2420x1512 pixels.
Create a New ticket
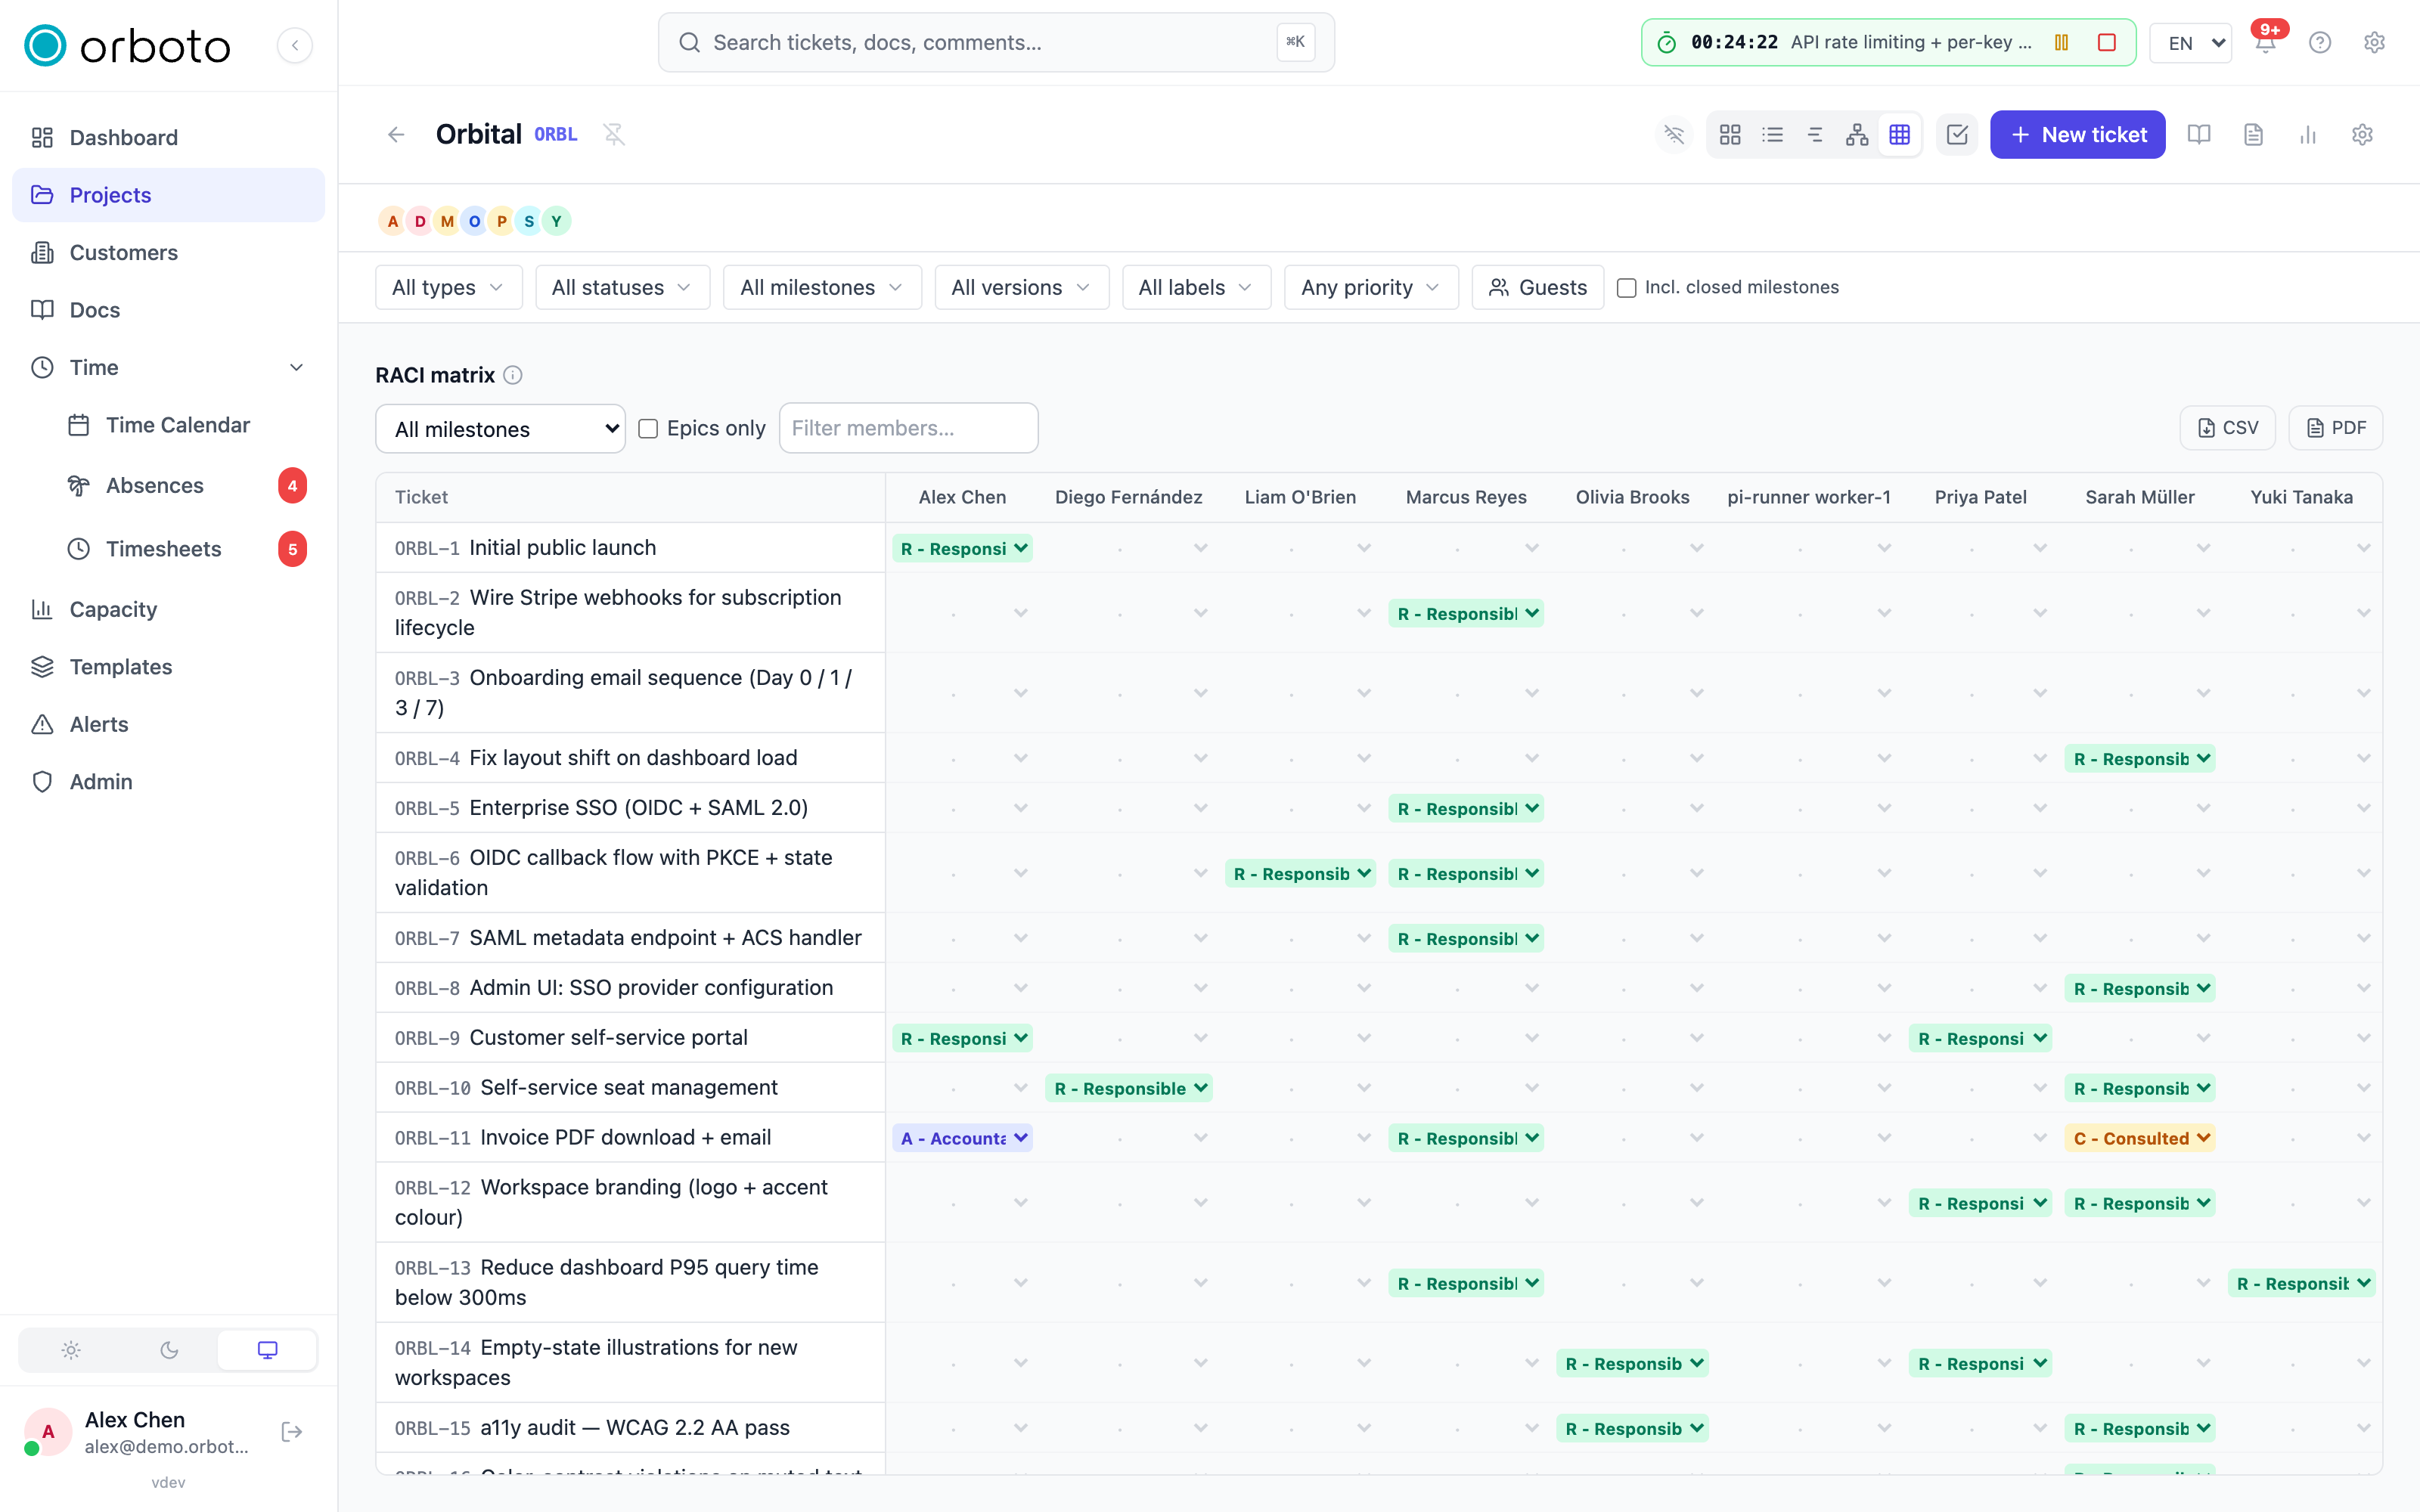click(x=2077, y=134)
